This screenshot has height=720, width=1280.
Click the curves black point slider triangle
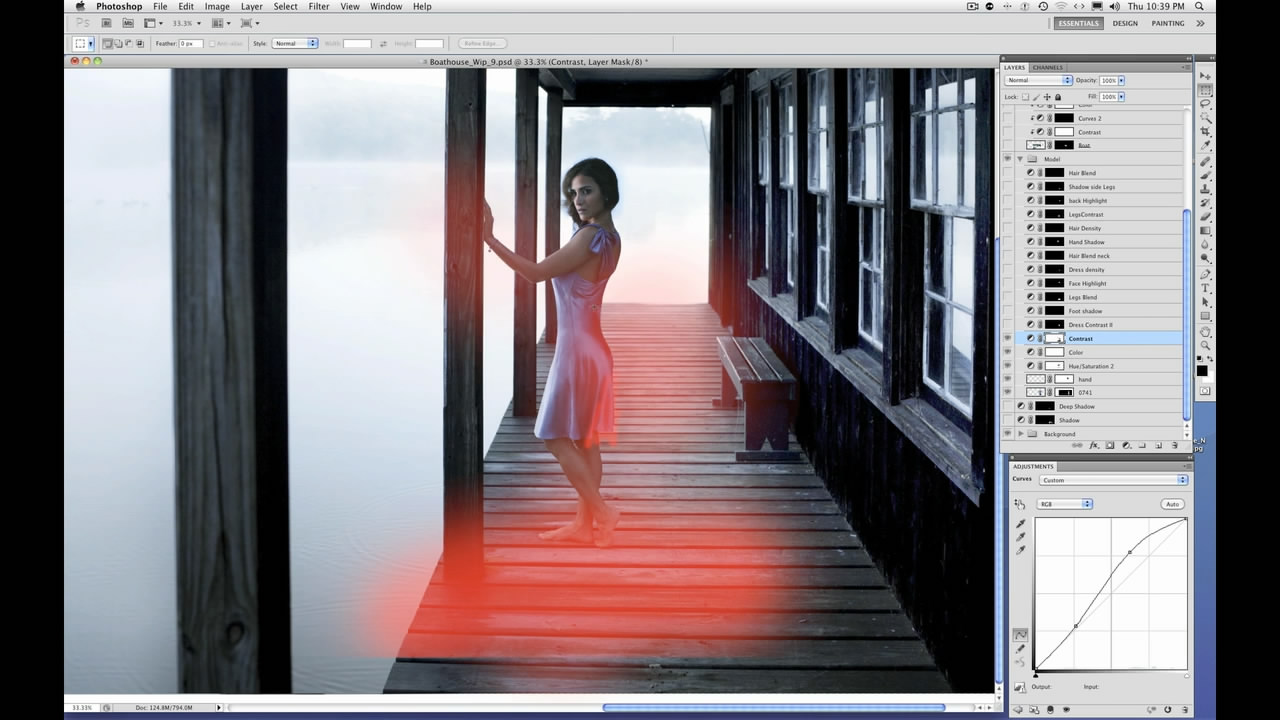point(1036,675)
